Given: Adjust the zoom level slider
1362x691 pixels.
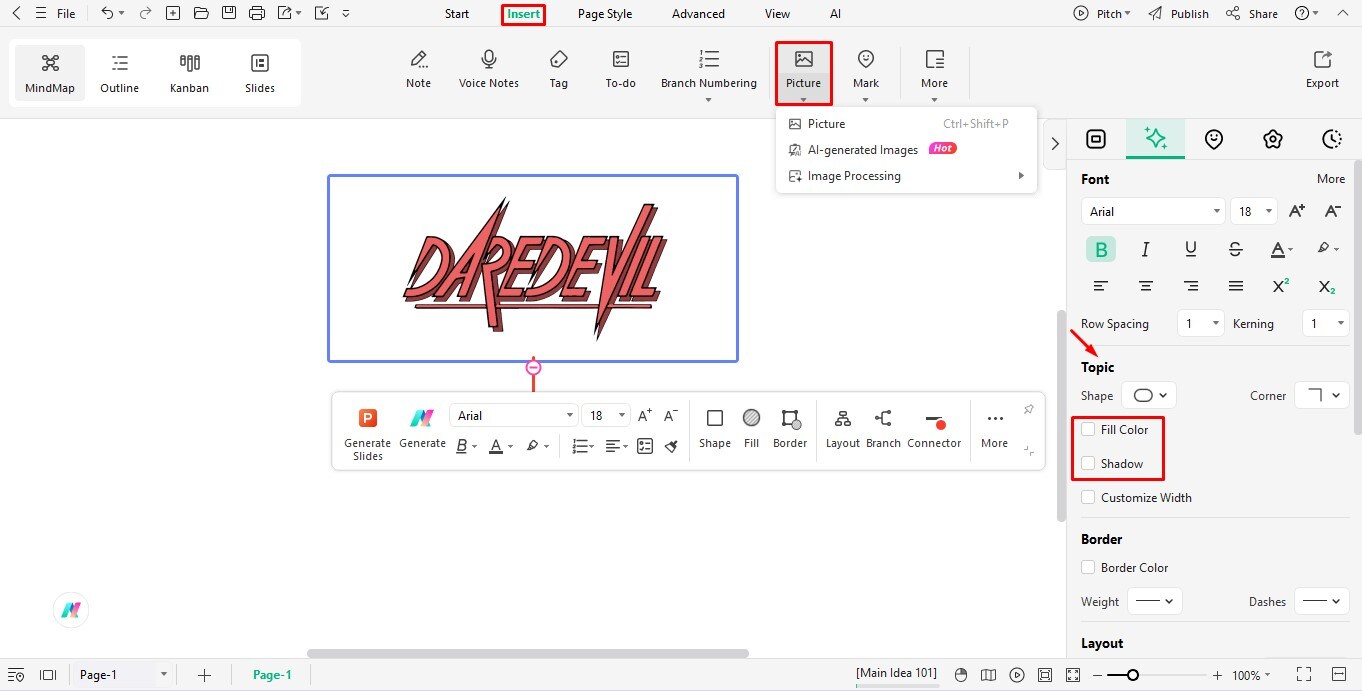Looking at the screenshot, I should click(1132, 675).
